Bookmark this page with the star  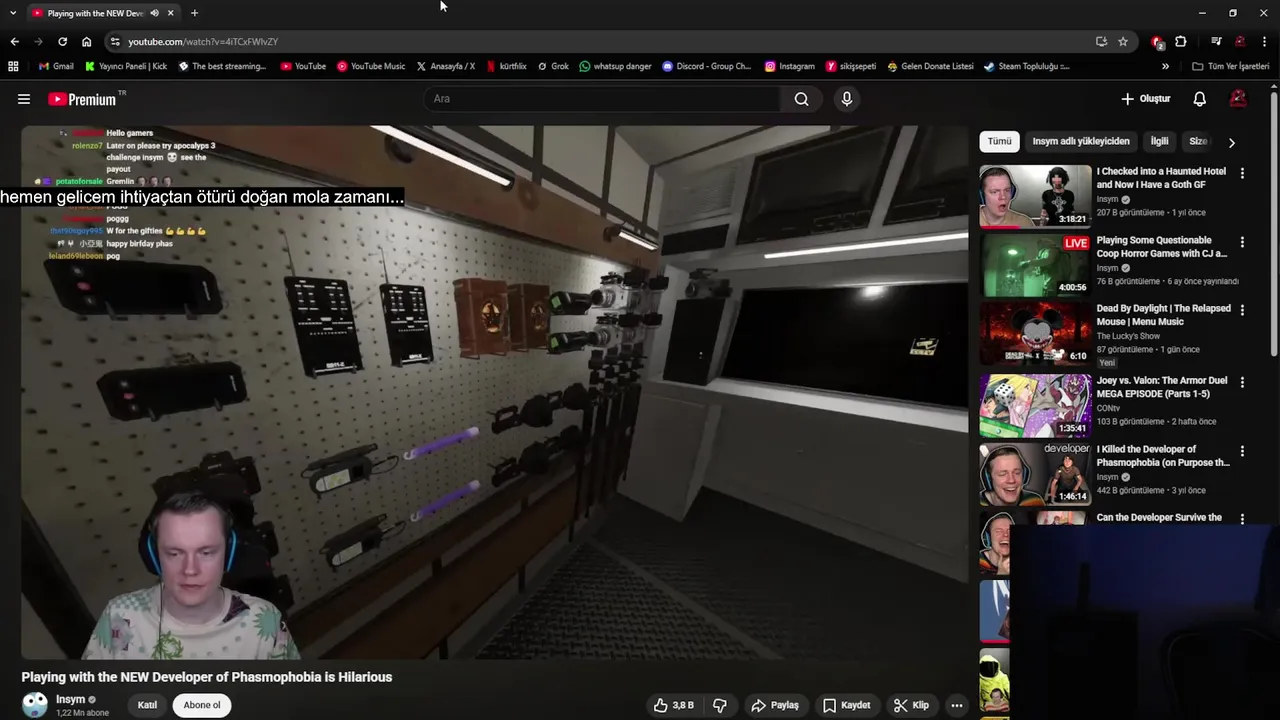coord(1123,41)
